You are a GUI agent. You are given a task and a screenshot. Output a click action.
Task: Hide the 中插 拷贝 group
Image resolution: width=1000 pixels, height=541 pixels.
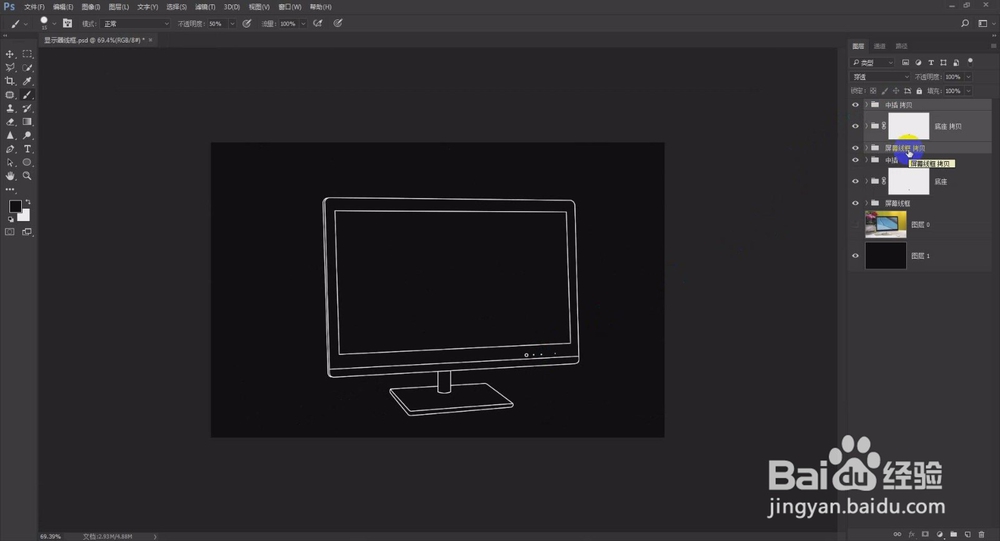855,105
